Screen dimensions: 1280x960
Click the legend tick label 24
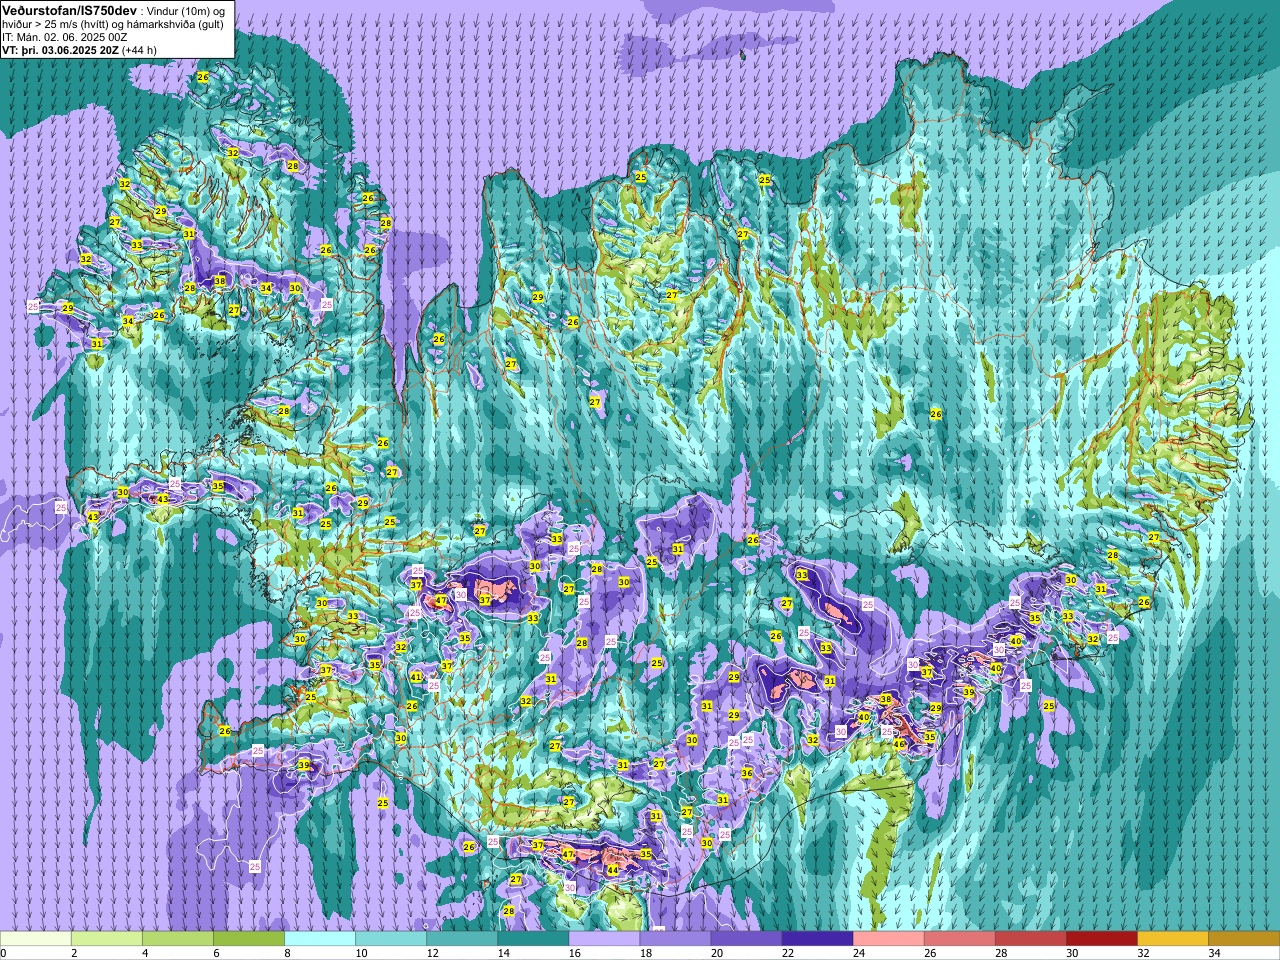pos(858,953)
